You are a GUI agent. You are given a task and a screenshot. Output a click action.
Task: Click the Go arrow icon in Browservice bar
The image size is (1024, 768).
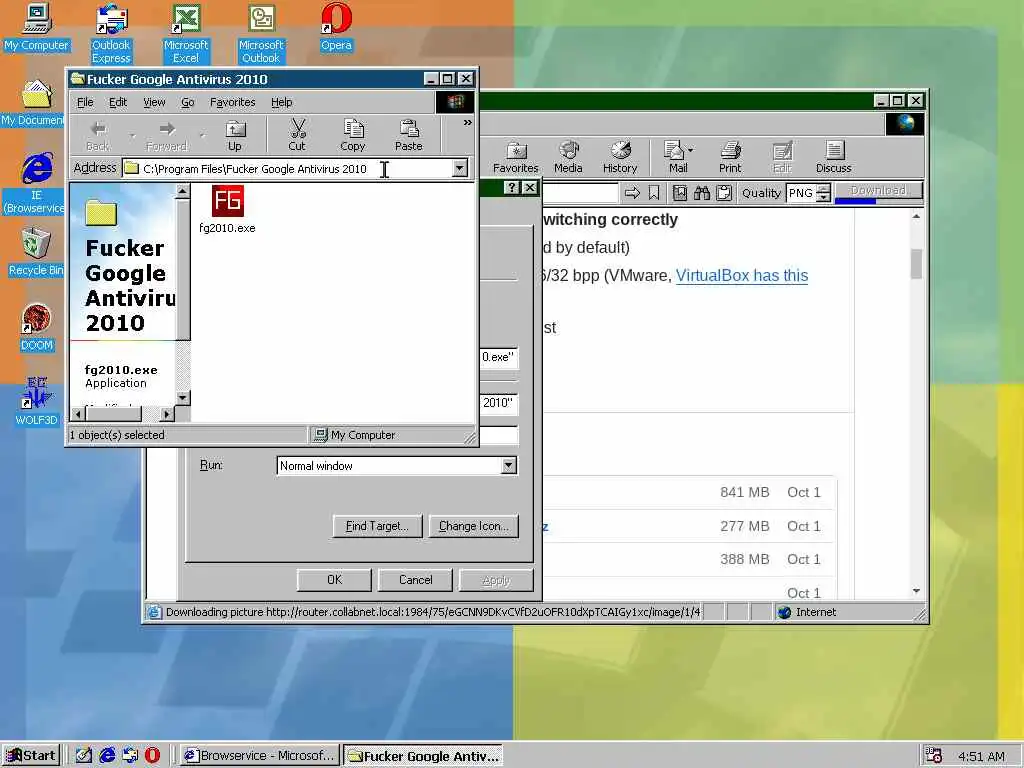tap(632, 193)
